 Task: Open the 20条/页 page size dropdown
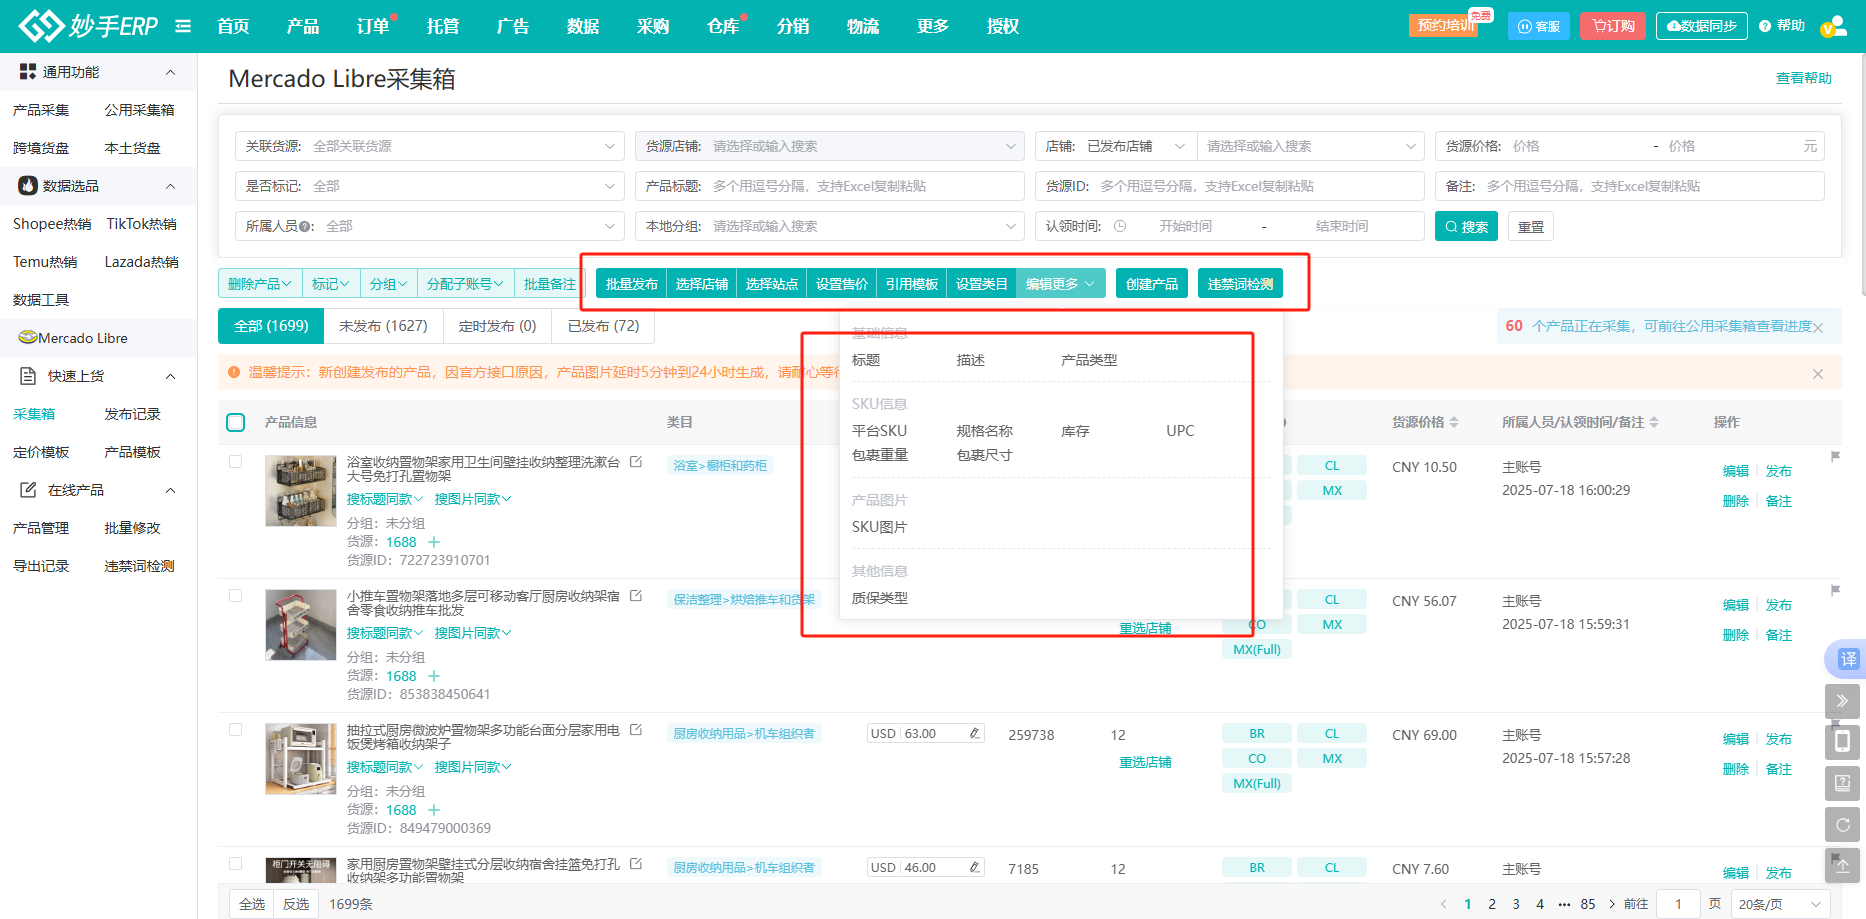tap(1778, 904)
